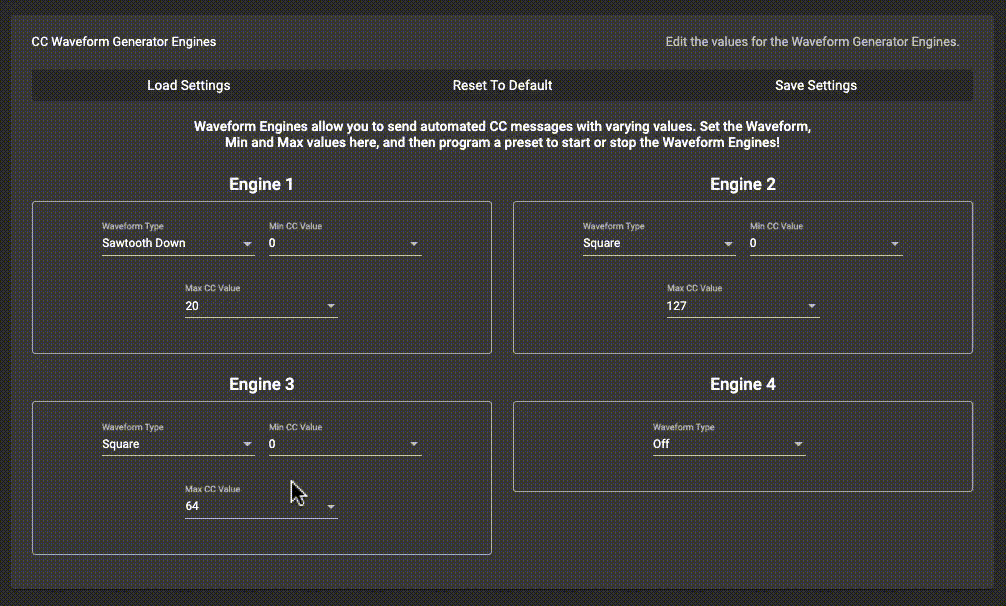This screenshot has width=1006, height=606.
Task: Click the Load Settings button
Action: tap(188, 85)
